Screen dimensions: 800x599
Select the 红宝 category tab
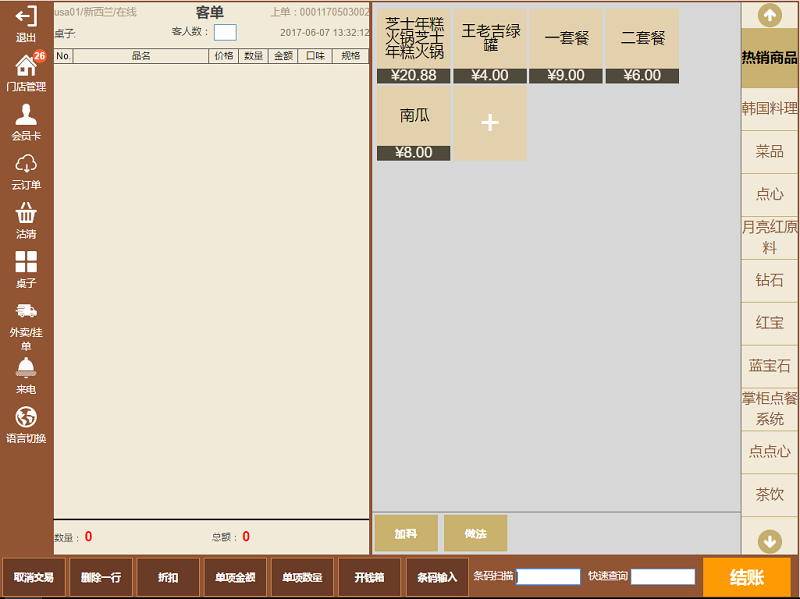(x=769, y=323)
